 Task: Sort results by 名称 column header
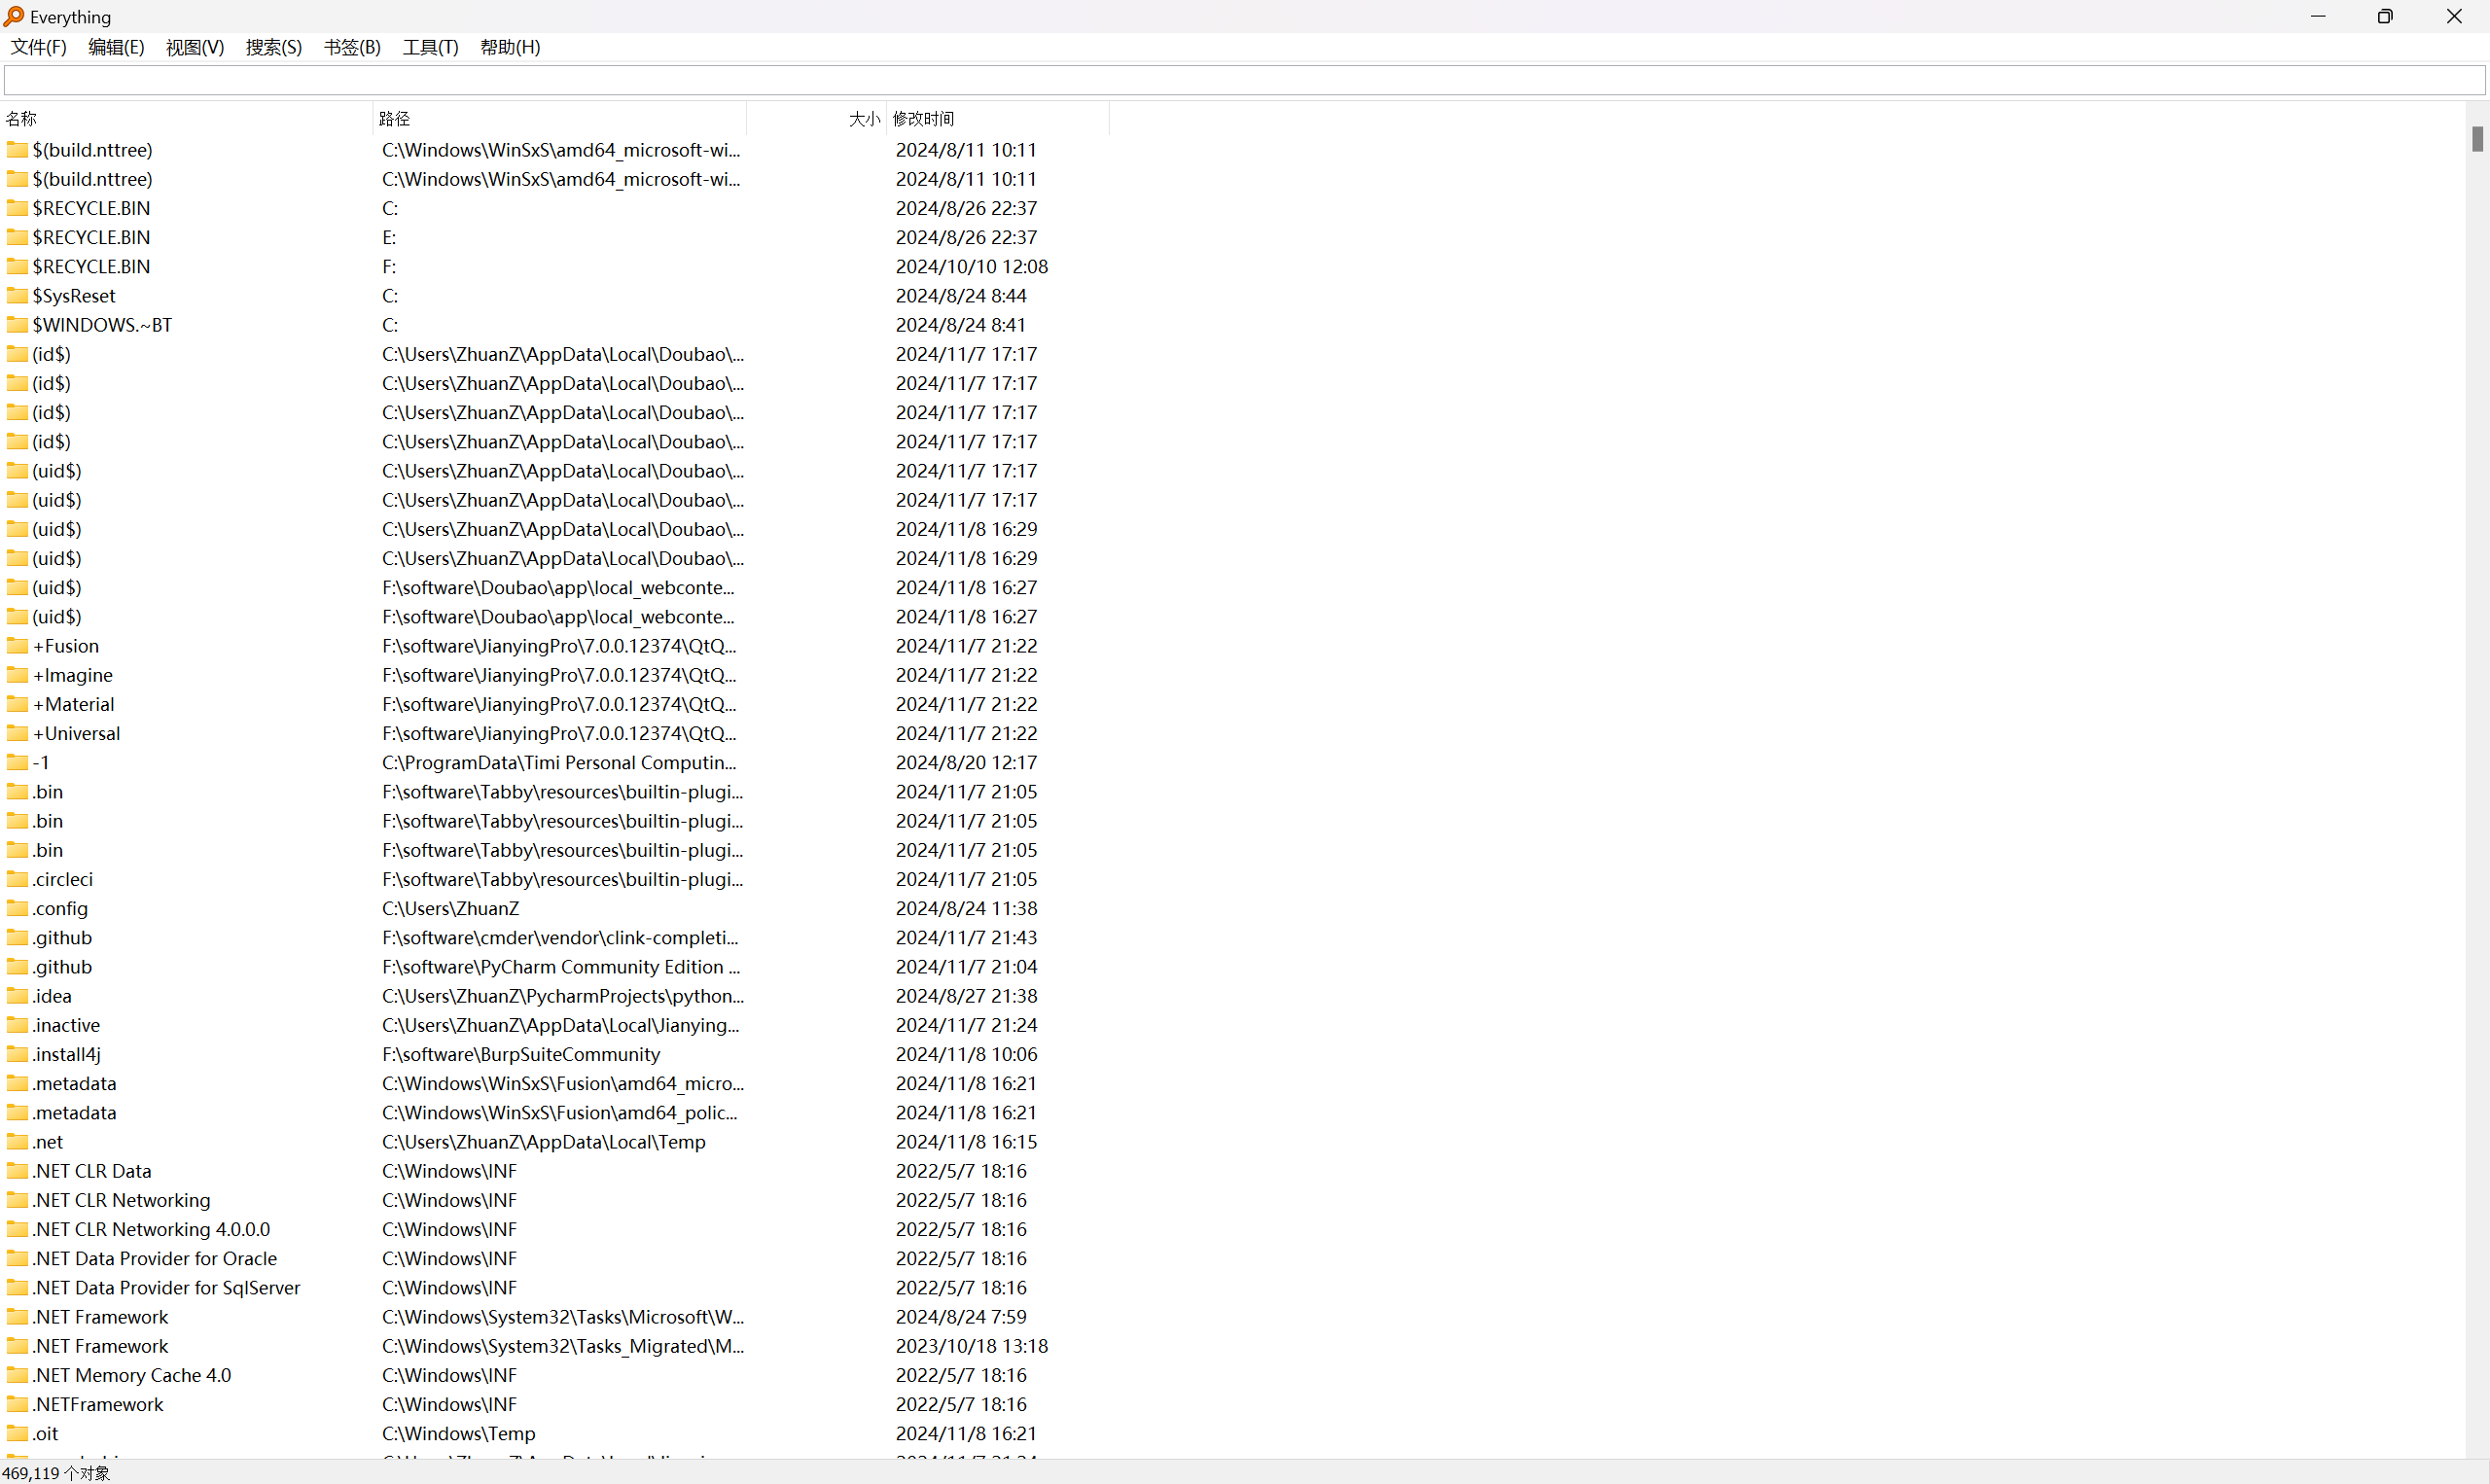click(22, 119)
